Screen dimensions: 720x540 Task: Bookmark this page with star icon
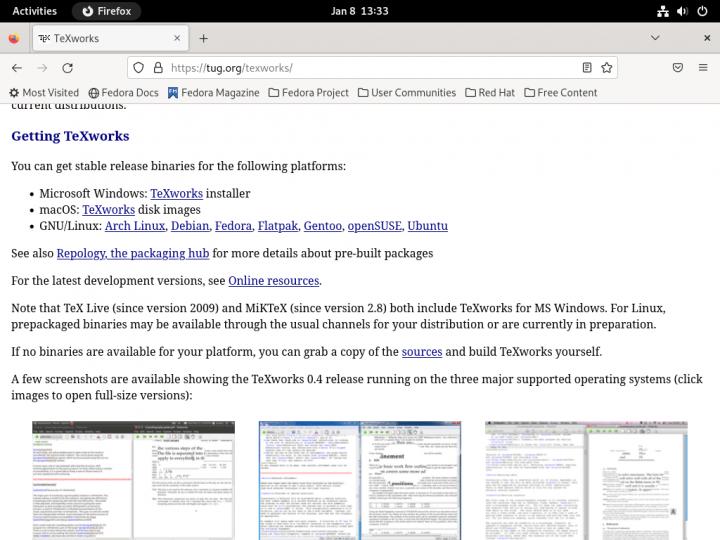tap(606, 68)
